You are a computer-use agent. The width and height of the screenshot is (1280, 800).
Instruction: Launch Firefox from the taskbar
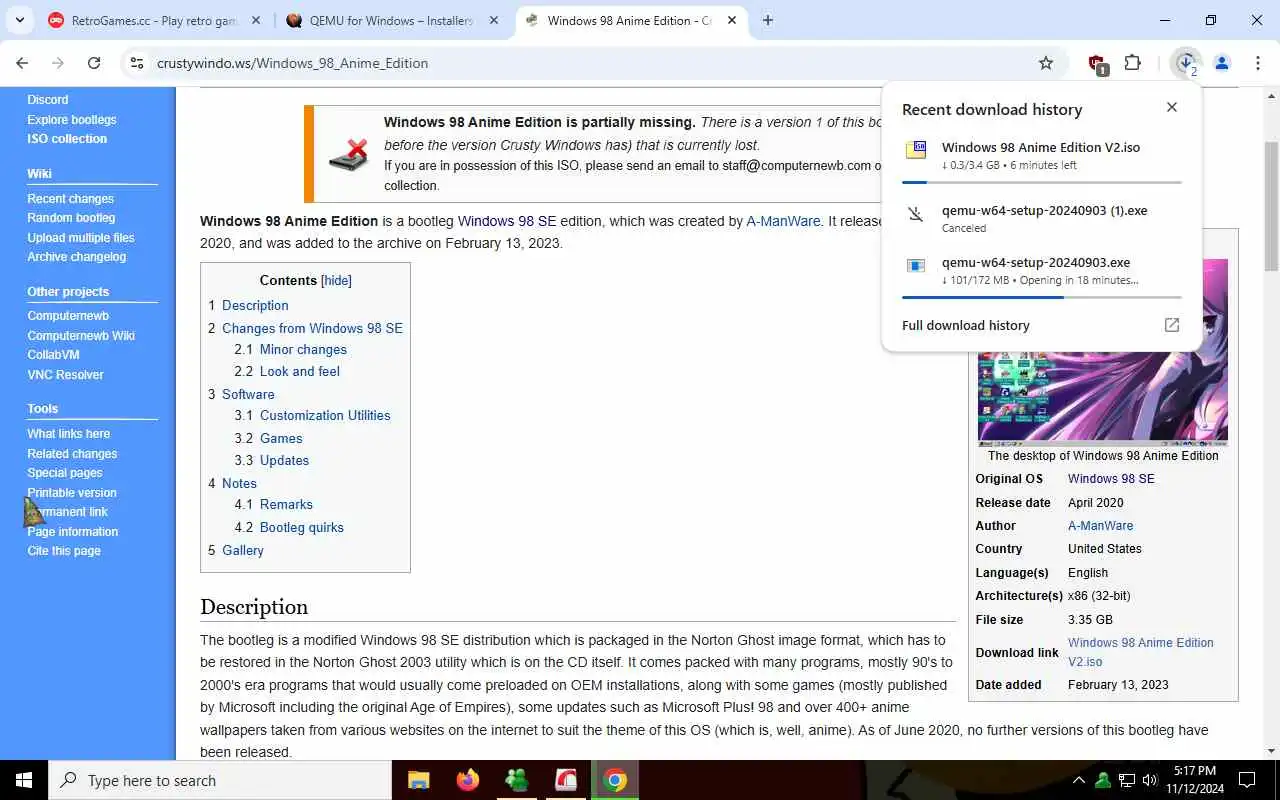[467, 780]
